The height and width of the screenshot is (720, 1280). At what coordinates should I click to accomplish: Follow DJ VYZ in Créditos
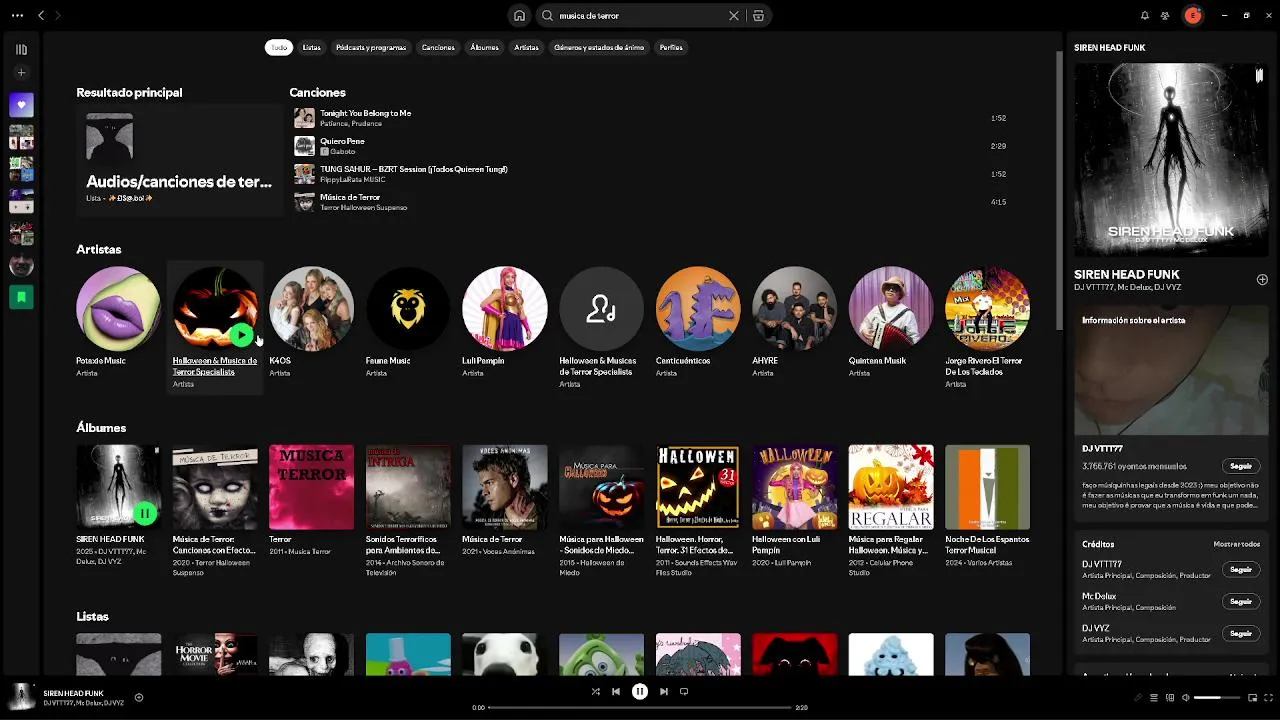click(x=1240, y=634)
